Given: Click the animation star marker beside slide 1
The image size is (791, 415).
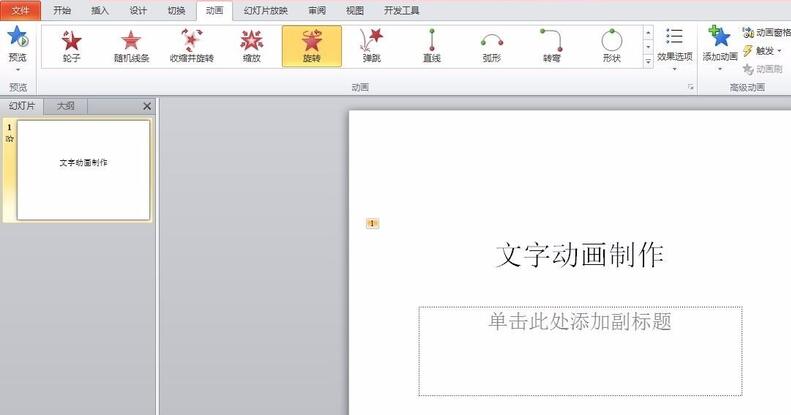Looking at the screenshot, I should pos(9,139).
